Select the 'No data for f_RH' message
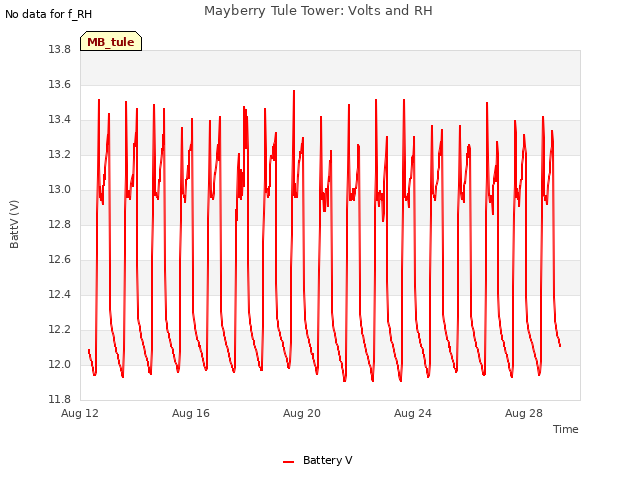The image size is (640, 480). click(49, 14)
